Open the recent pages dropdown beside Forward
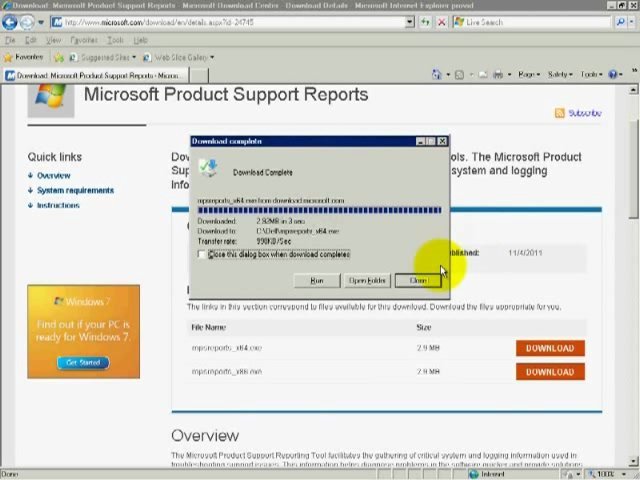 [41, 22]
